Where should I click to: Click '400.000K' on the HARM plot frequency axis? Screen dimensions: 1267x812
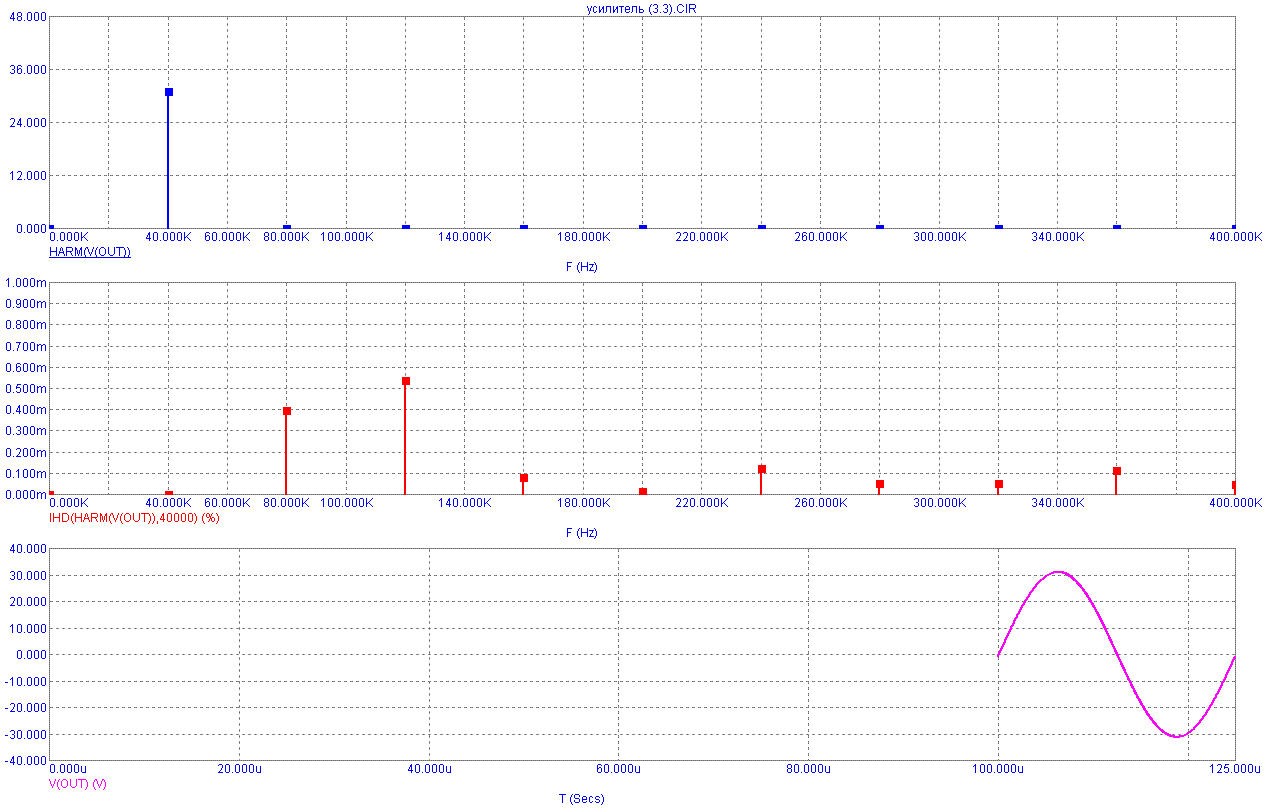(x=1236, y=237)
